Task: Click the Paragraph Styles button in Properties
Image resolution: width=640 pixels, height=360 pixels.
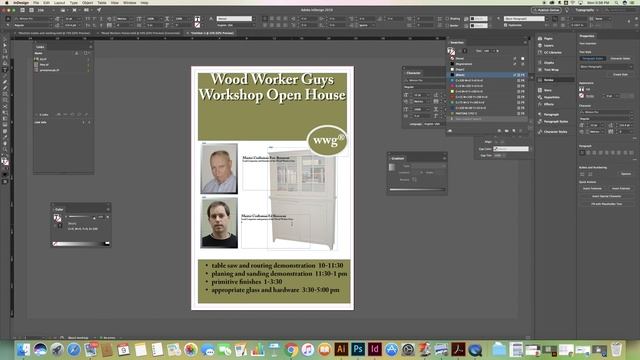Action: (592, 59)
